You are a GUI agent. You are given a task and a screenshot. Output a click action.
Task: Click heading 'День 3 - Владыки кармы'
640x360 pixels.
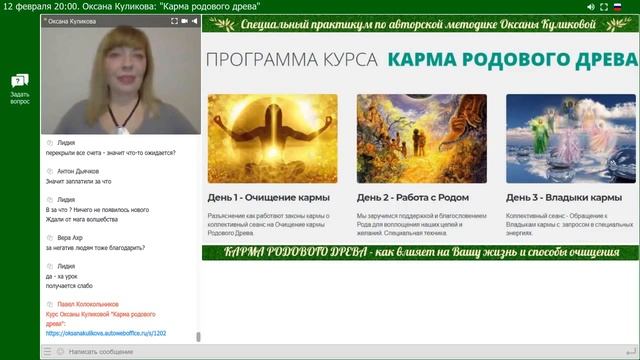coord(564,198)
